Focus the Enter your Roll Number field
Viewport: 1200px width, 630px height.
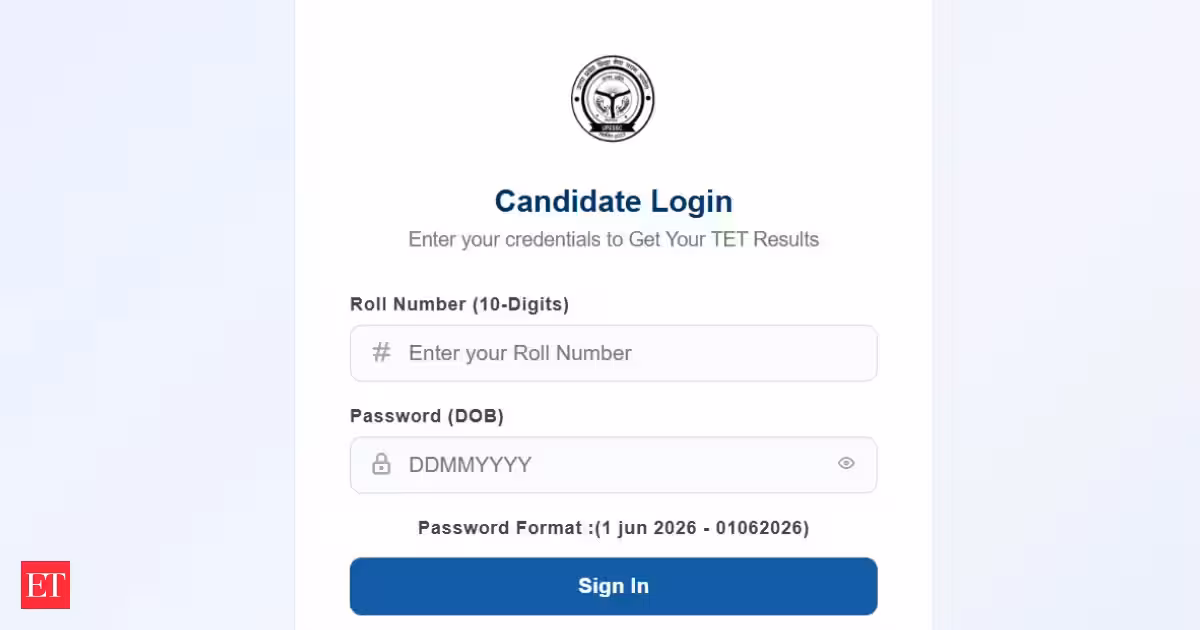point(613,353)
